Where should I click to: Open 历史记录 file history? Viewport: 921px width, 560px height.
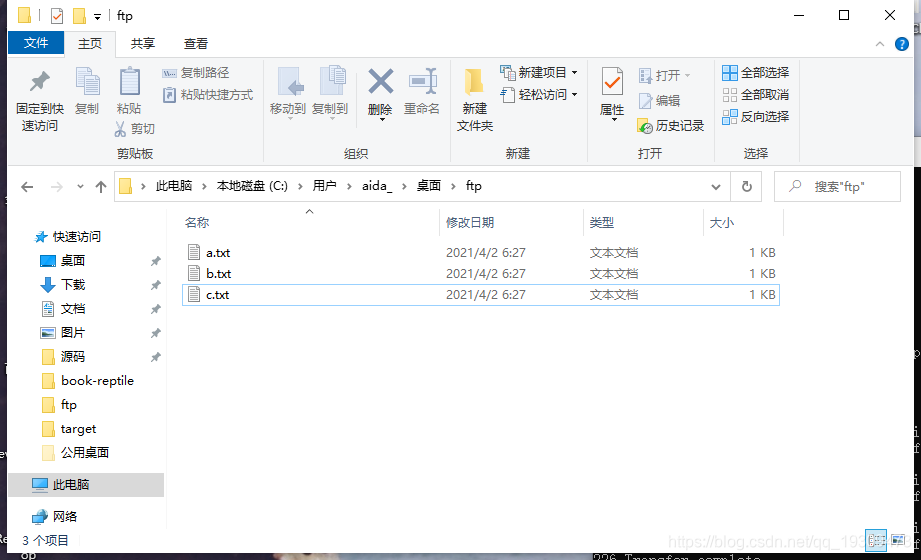(670, 126)
